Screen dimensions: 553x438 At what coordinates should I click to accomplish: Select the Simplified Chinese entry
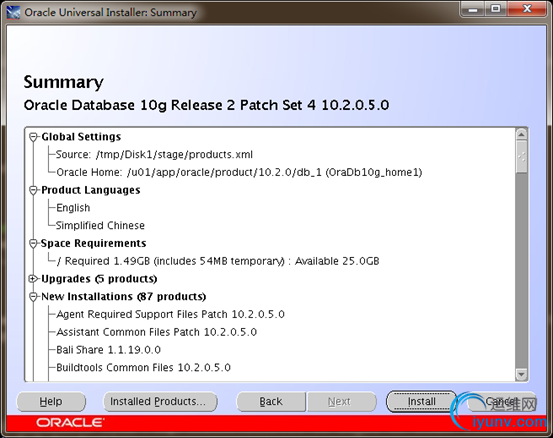pos(100,226)
